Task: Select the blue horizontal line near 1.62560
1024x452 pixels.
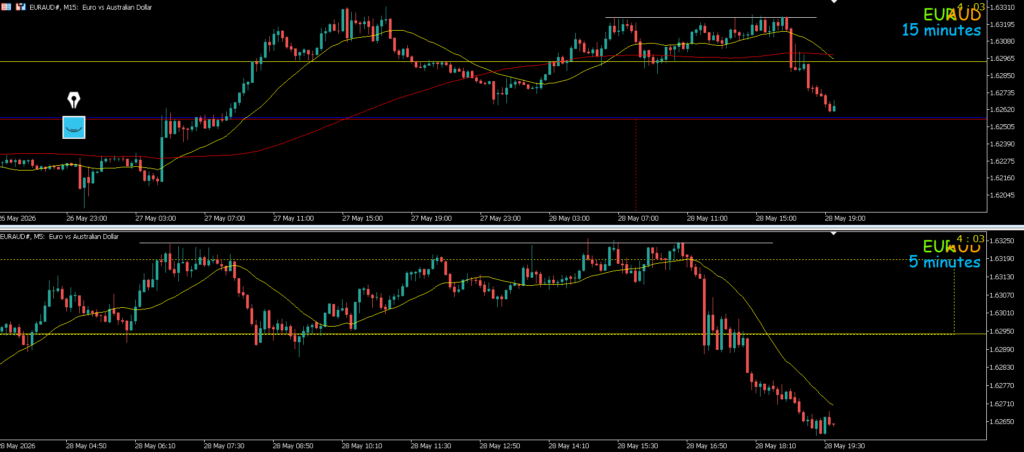Action: pyautogui.click(x=493, y=119)
